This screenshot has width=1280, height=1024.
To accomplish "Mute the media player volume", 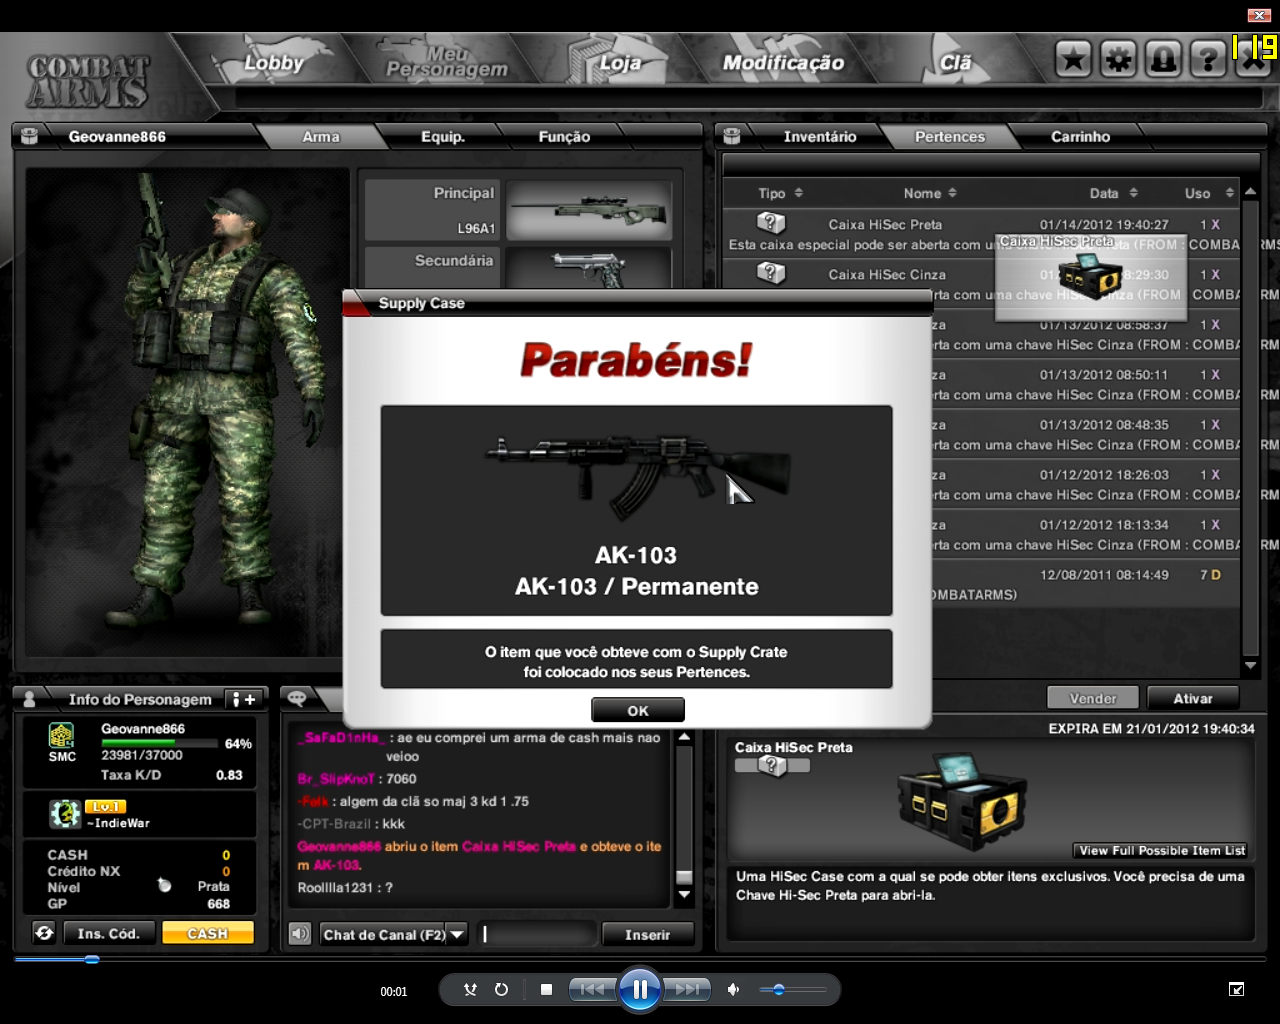I will [733, 989].
